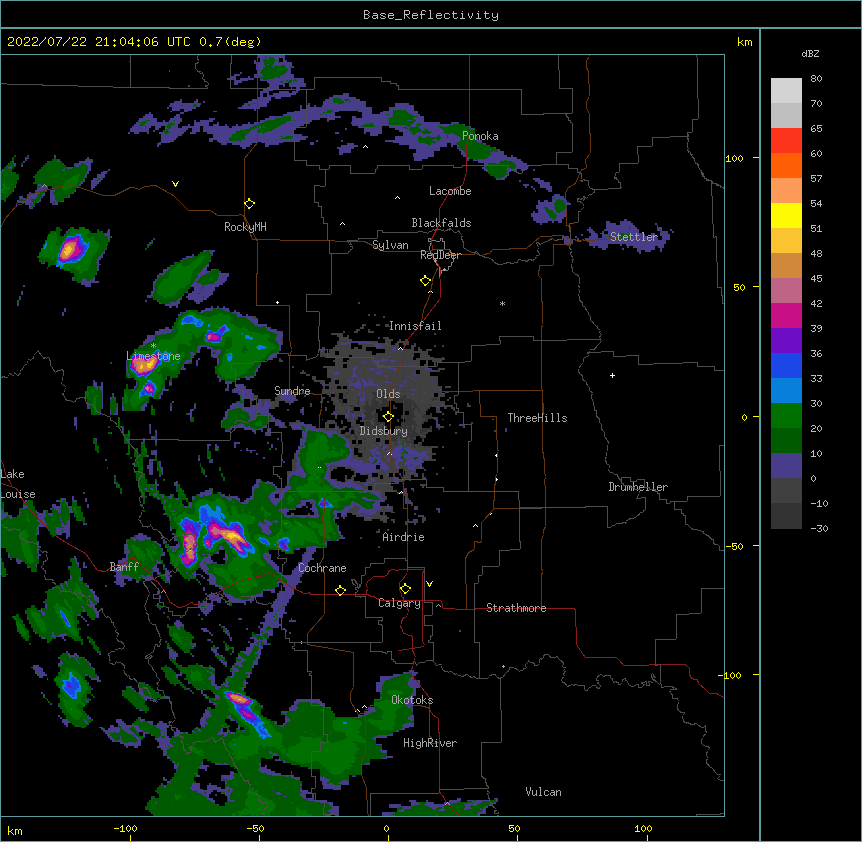Click the white asterisk marker east of RedDeer

(502, 304)
